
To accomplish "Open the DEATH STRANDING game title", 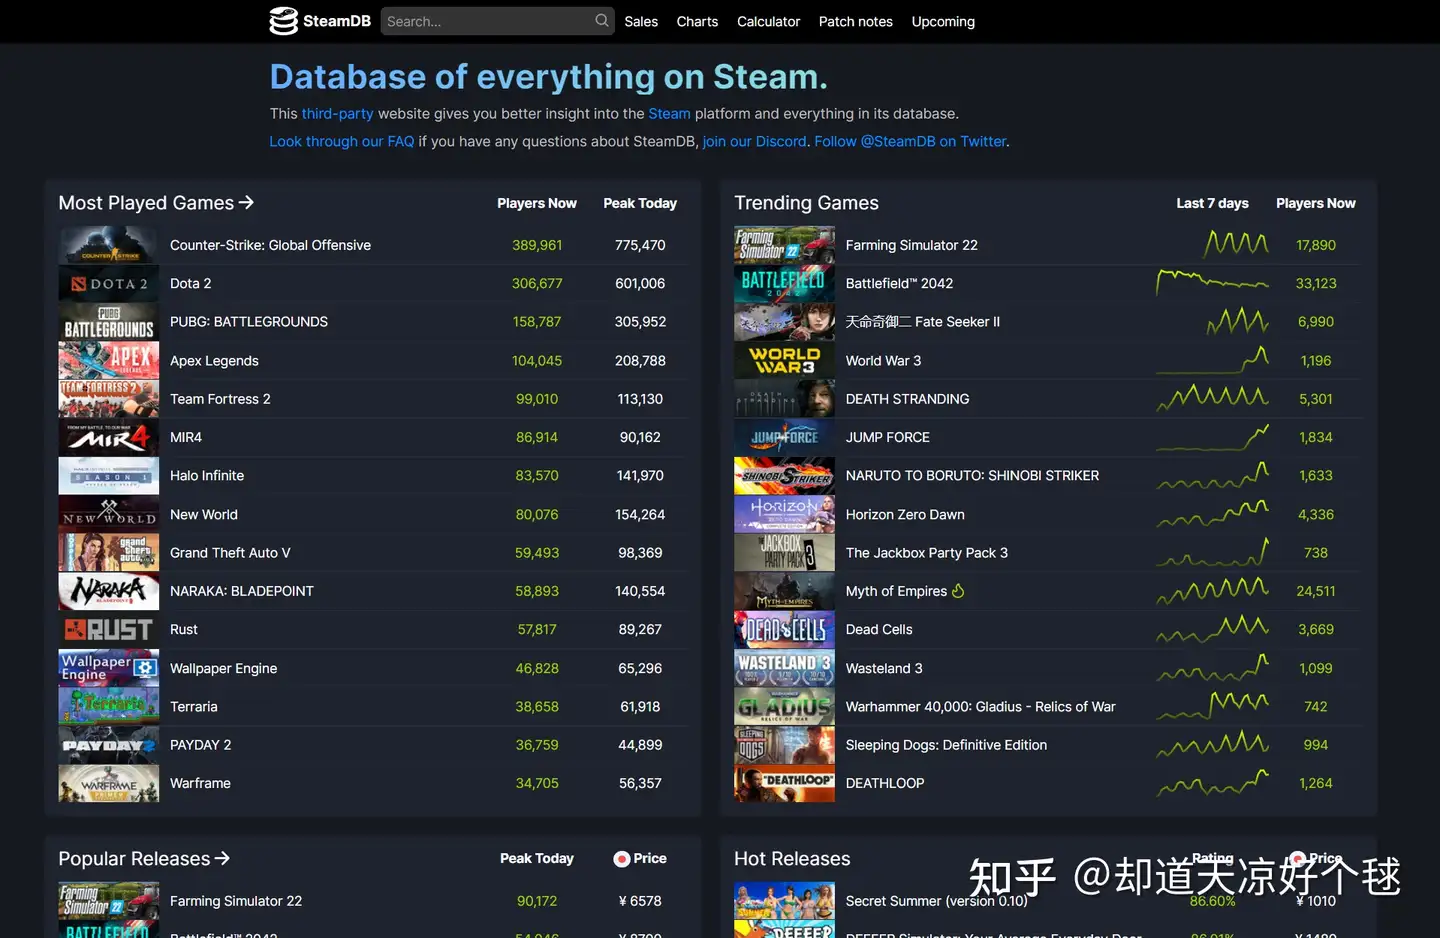I will 907,399.
